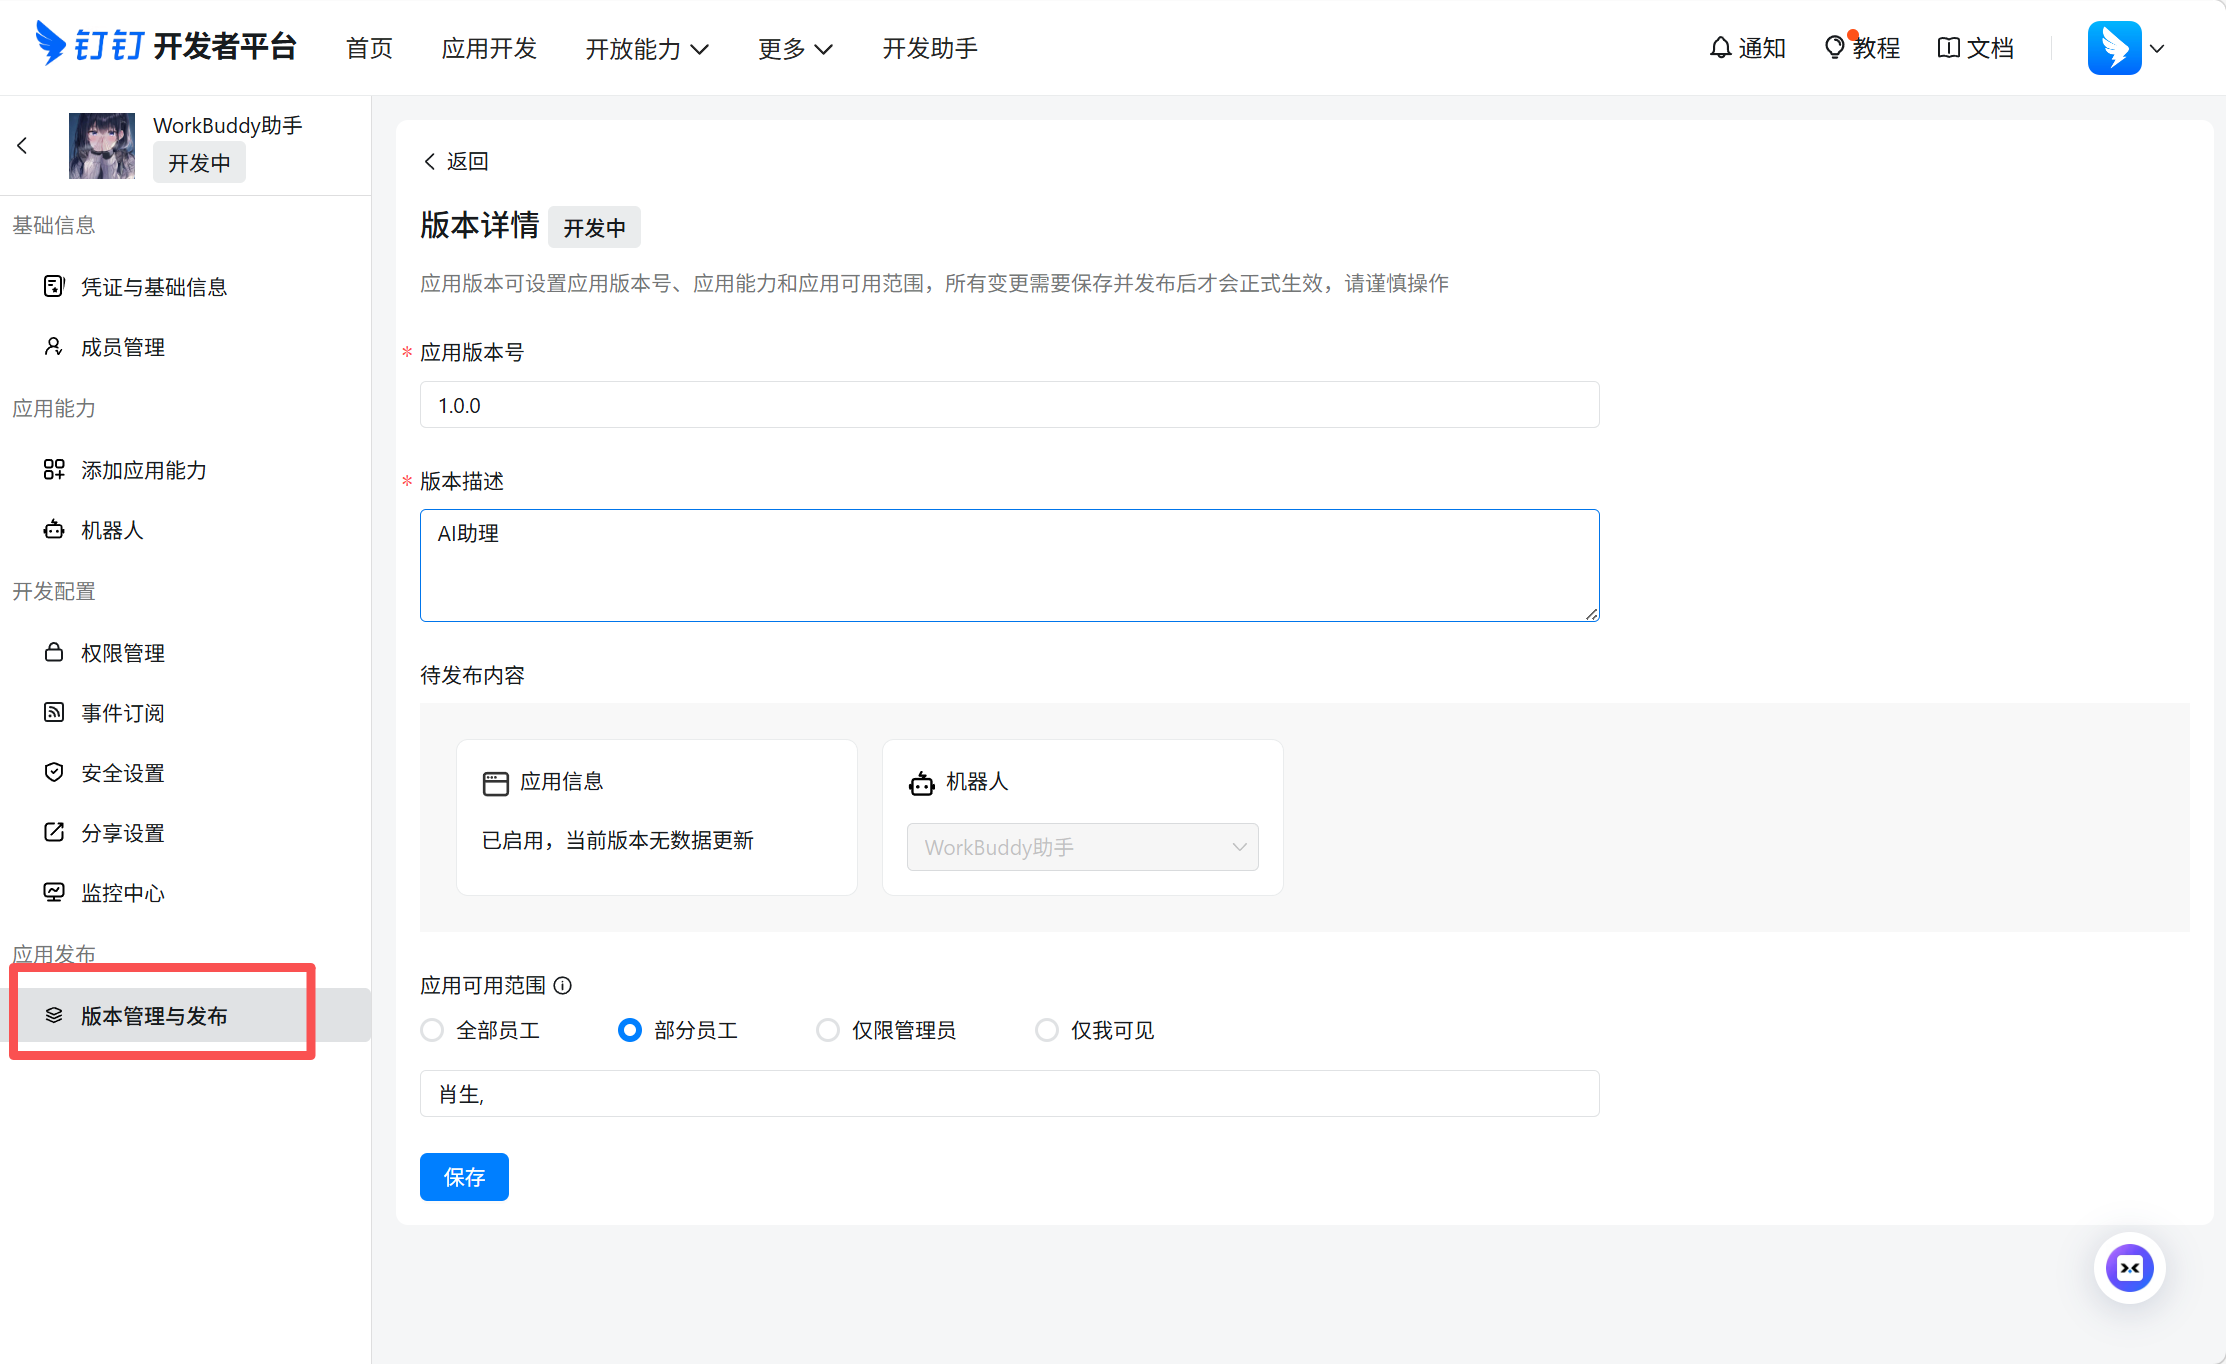Viewport: 2226px width, 1364px height.
Task: Open the Monitoring Center item
Action: (x=122, y=893)
